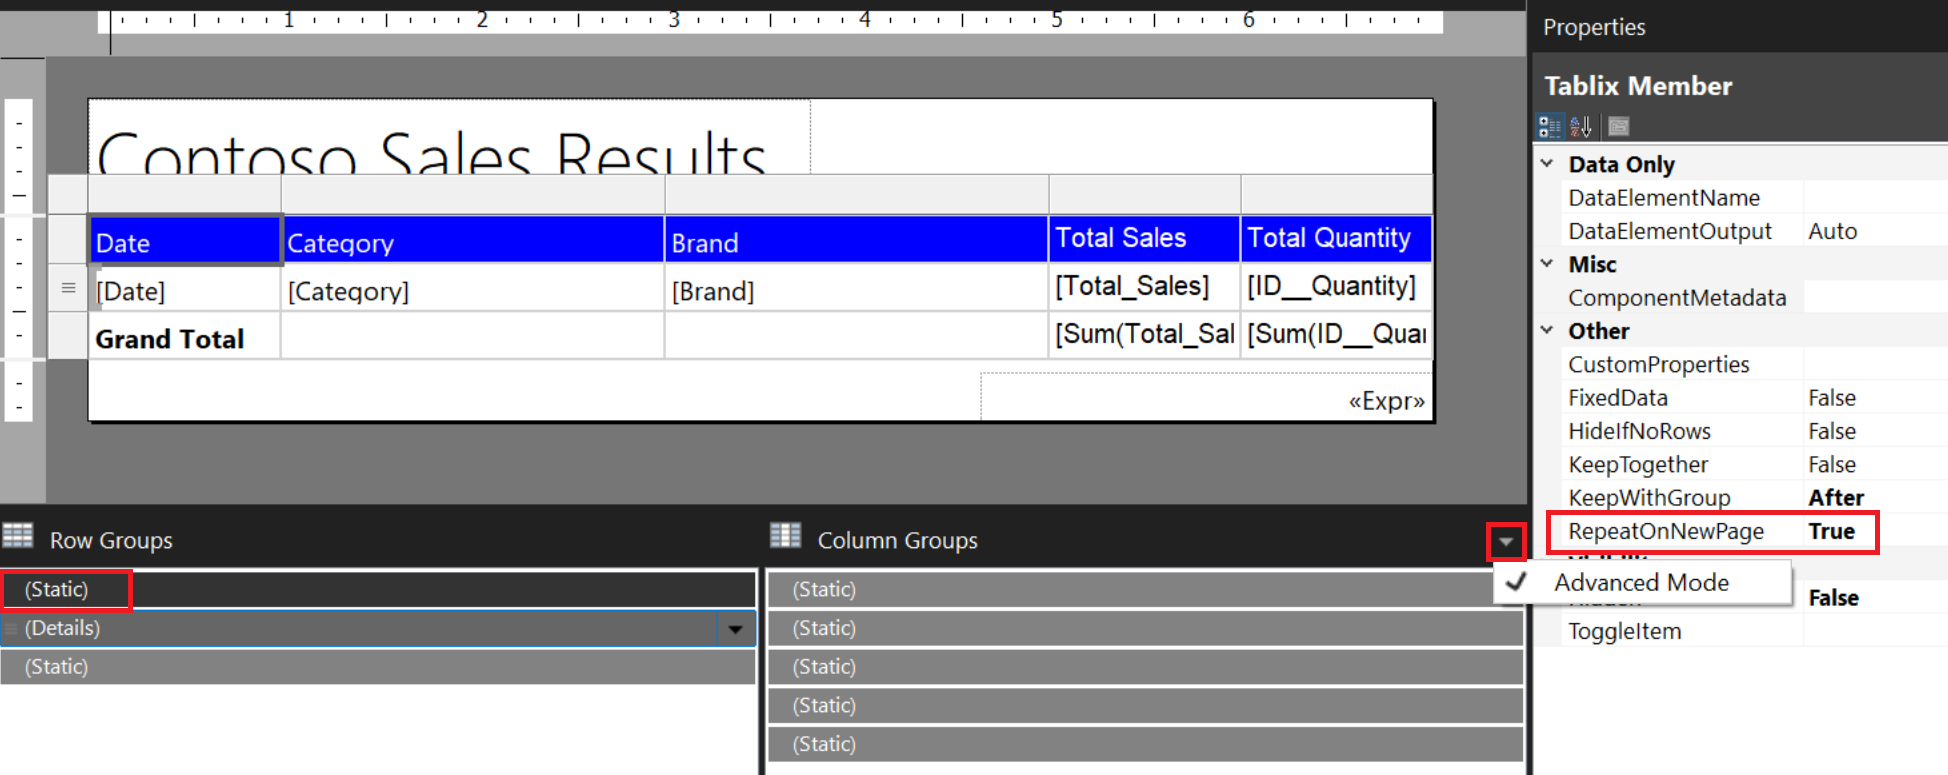Click the Column Groups pane icon
Viewport: 1948px width, 775px height.
pyautogui.click(x=786, y=536)
